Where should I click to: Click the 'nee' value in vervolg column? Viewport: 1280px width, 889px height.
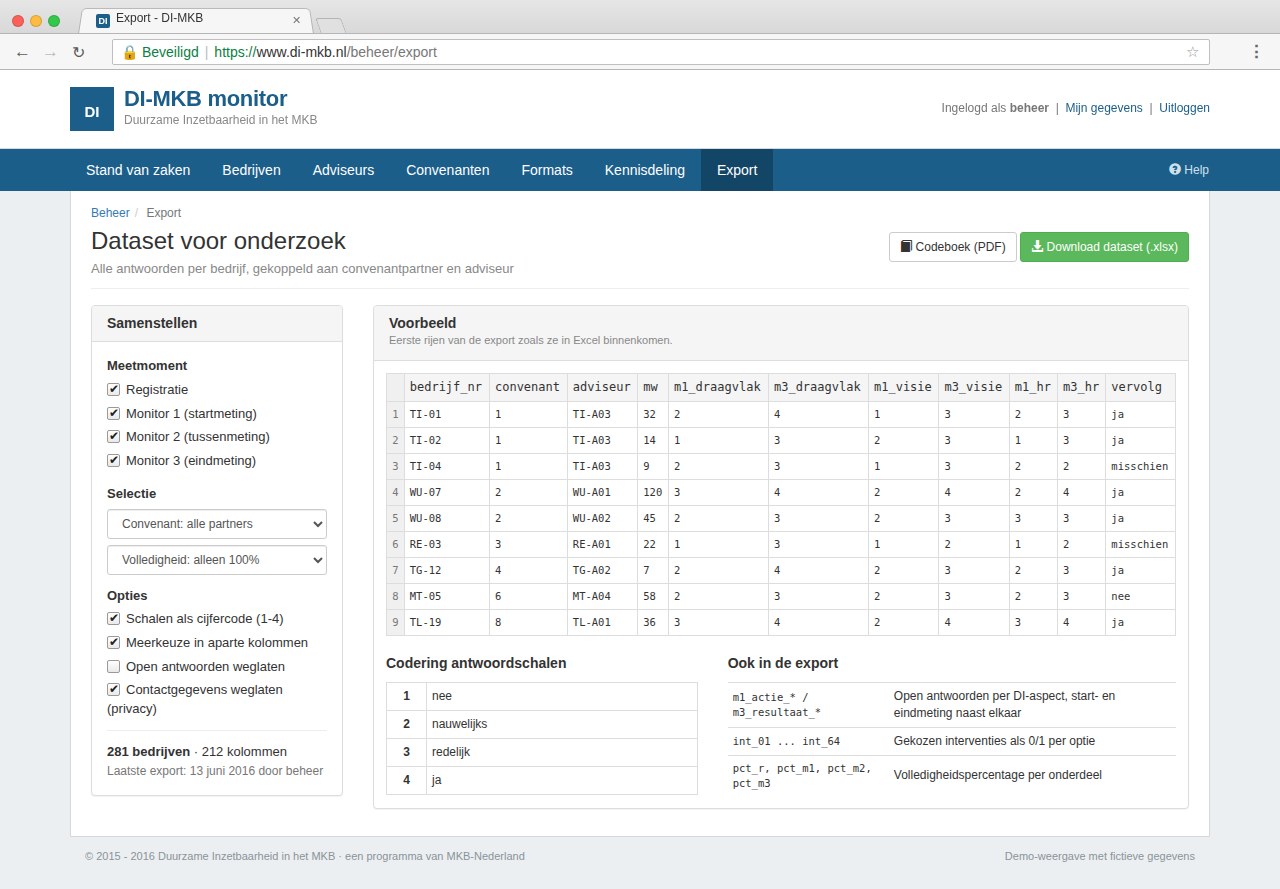pyautogui.click(x=1139, y=596)
